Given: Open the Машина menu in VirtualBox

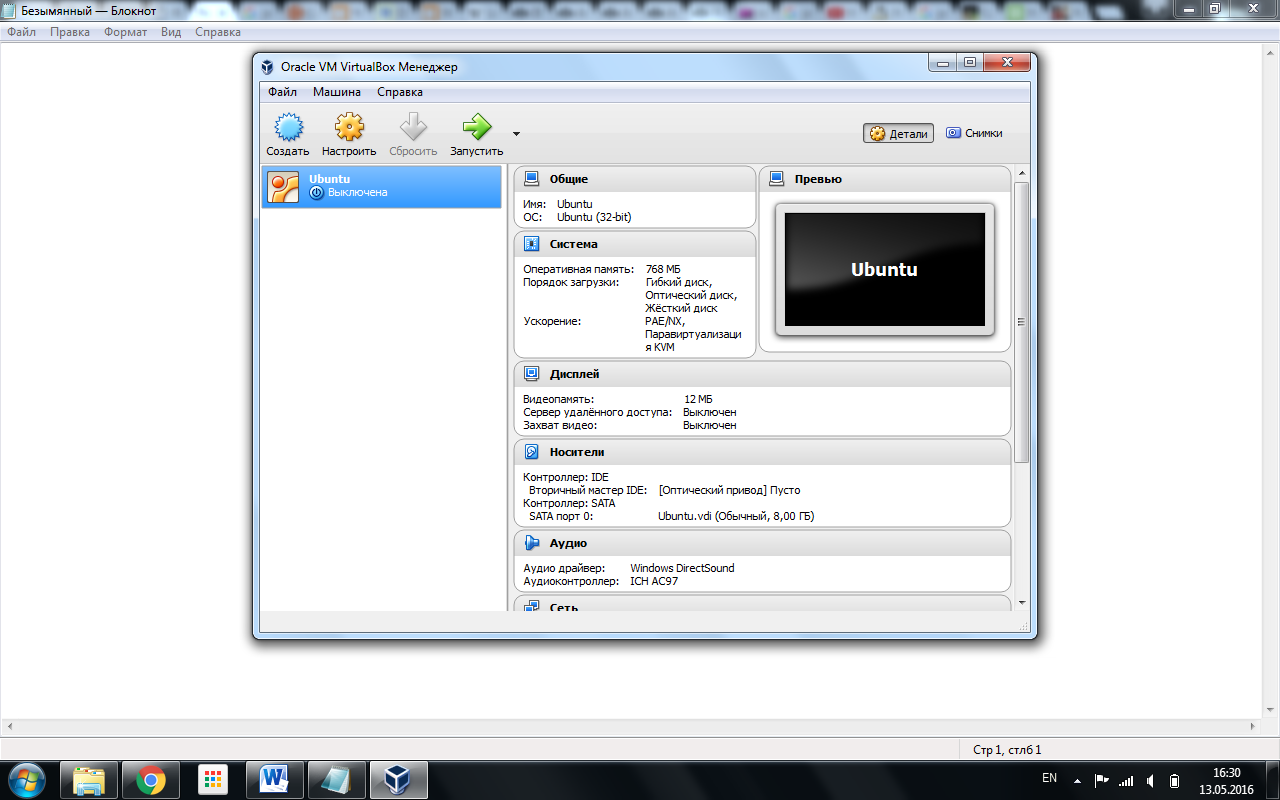Looking at the screenshot, I should (337, 92).
